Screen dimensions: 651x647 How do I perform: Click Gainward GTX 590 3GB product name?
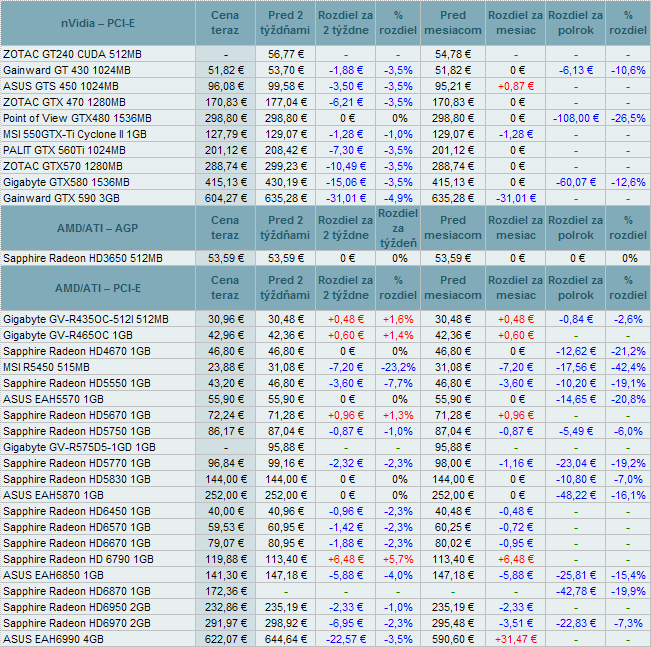61,199
